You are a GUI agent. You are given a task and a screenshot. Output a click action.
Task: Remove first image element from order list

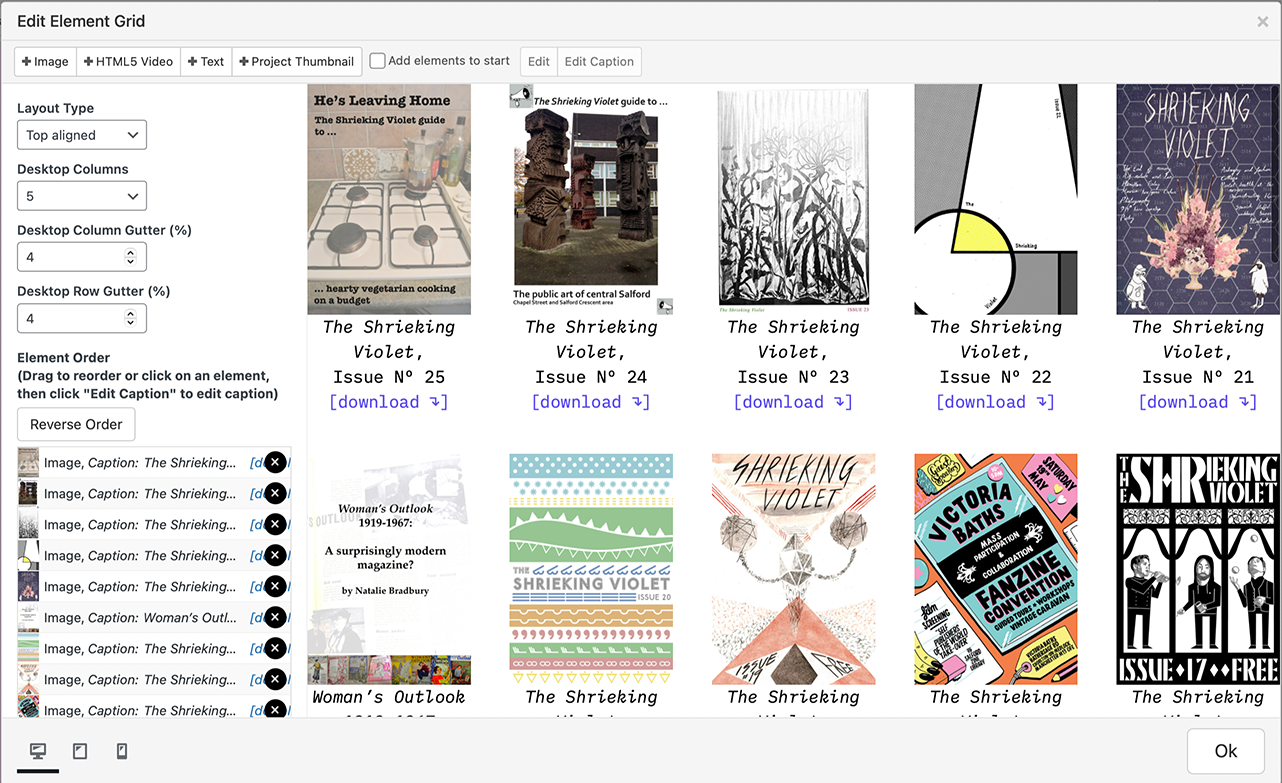275,462
